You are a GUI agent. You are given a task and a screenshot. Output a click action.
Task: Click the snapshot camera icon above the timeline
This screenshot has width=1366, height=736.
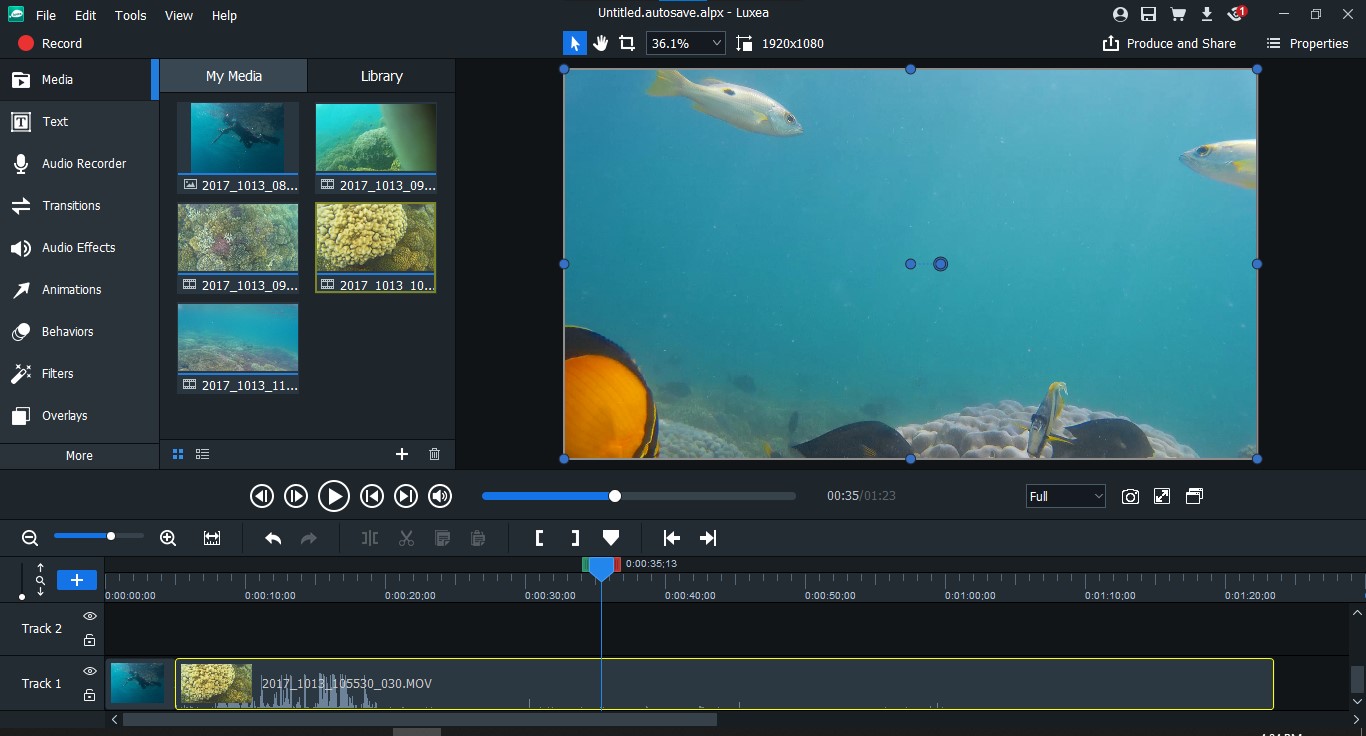(1130, 496)
